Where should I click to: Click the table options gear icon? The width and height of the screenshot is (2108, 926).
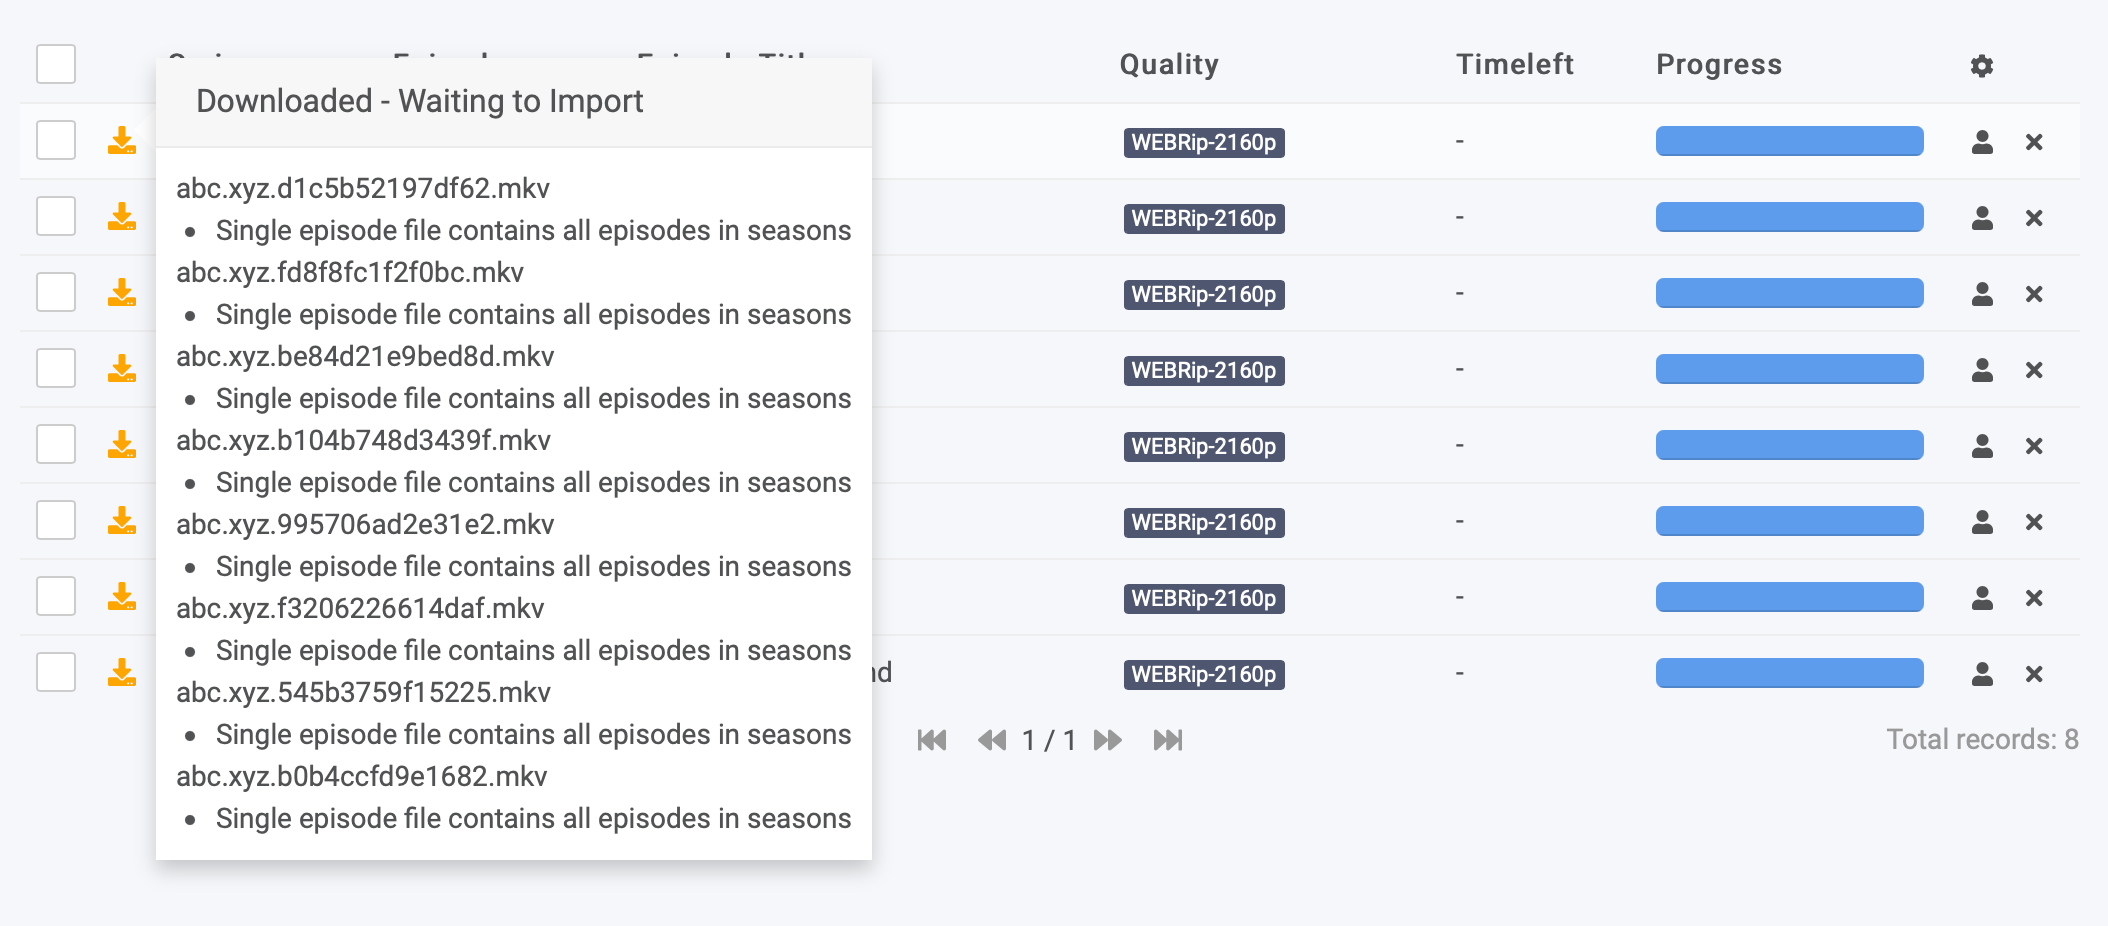coord(1981,66)
